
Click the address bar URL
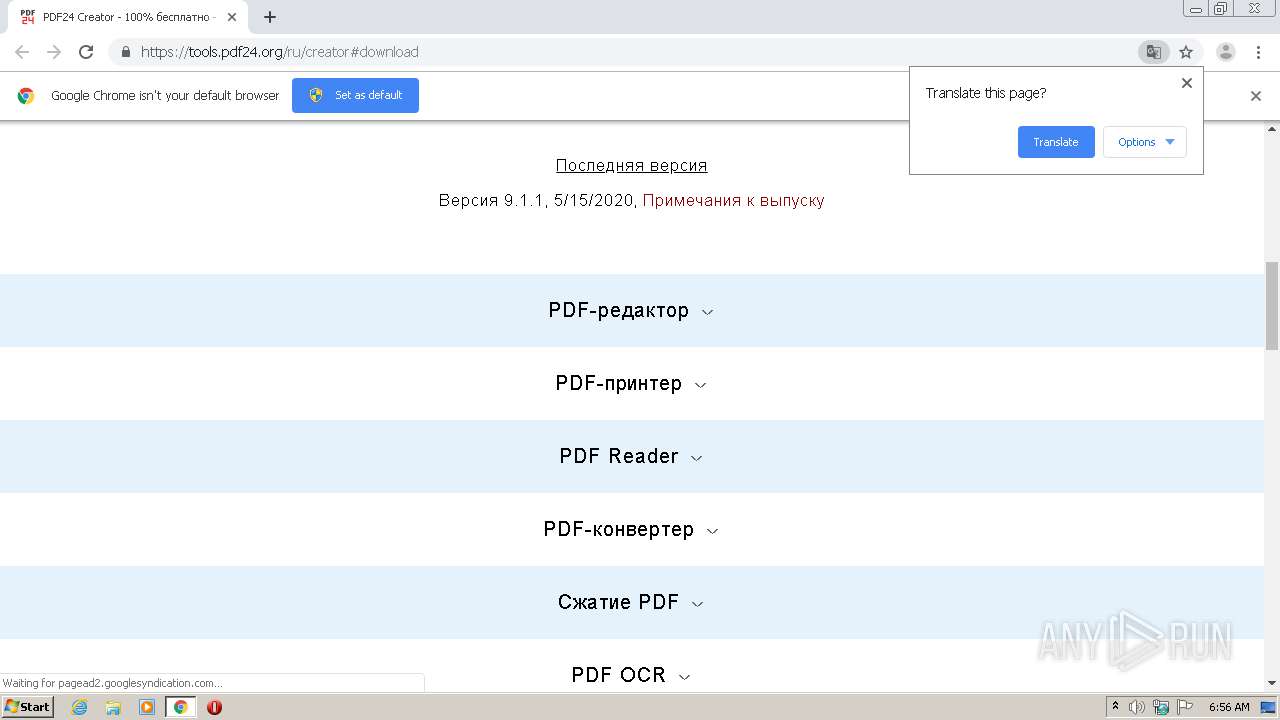click(279, 52)
